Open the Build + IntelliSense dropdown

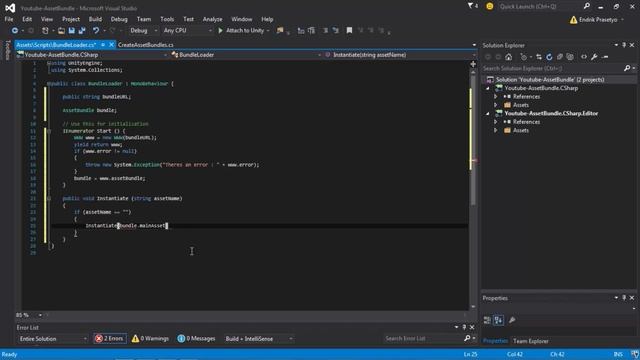coord(258,339)
